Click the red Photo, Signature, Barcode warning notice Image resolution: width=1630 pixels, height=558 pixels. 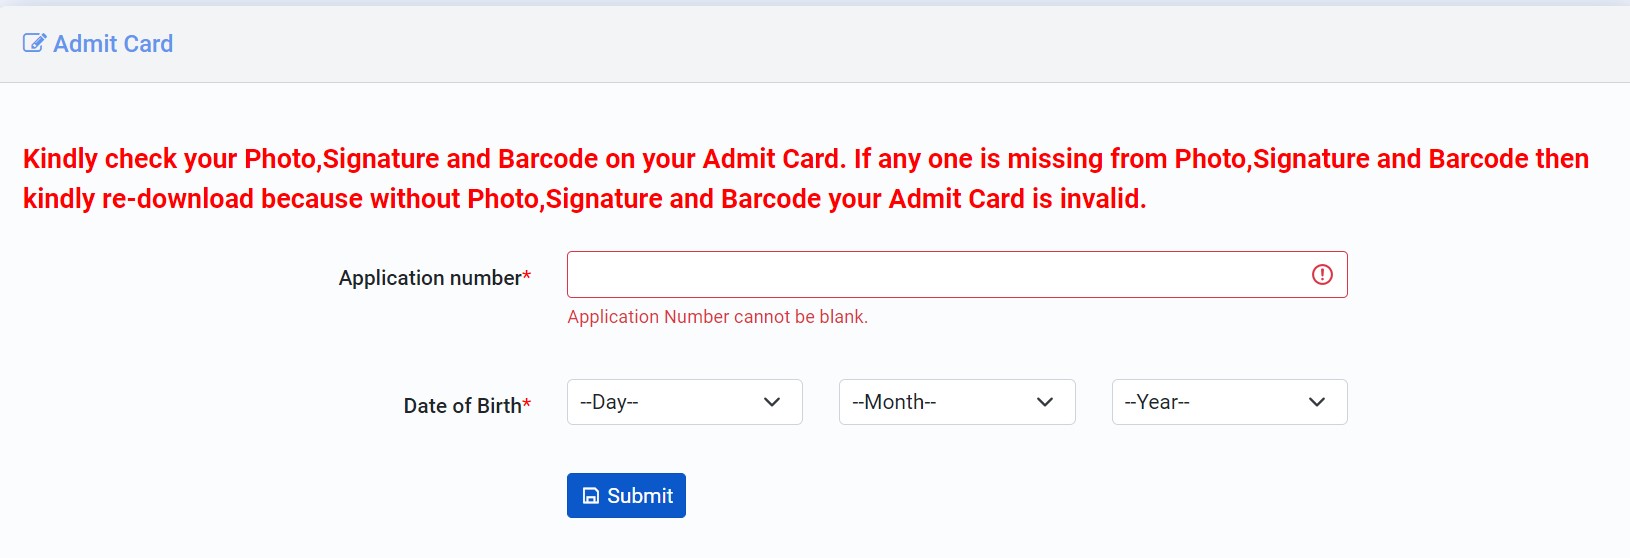(x=806, y=178)
